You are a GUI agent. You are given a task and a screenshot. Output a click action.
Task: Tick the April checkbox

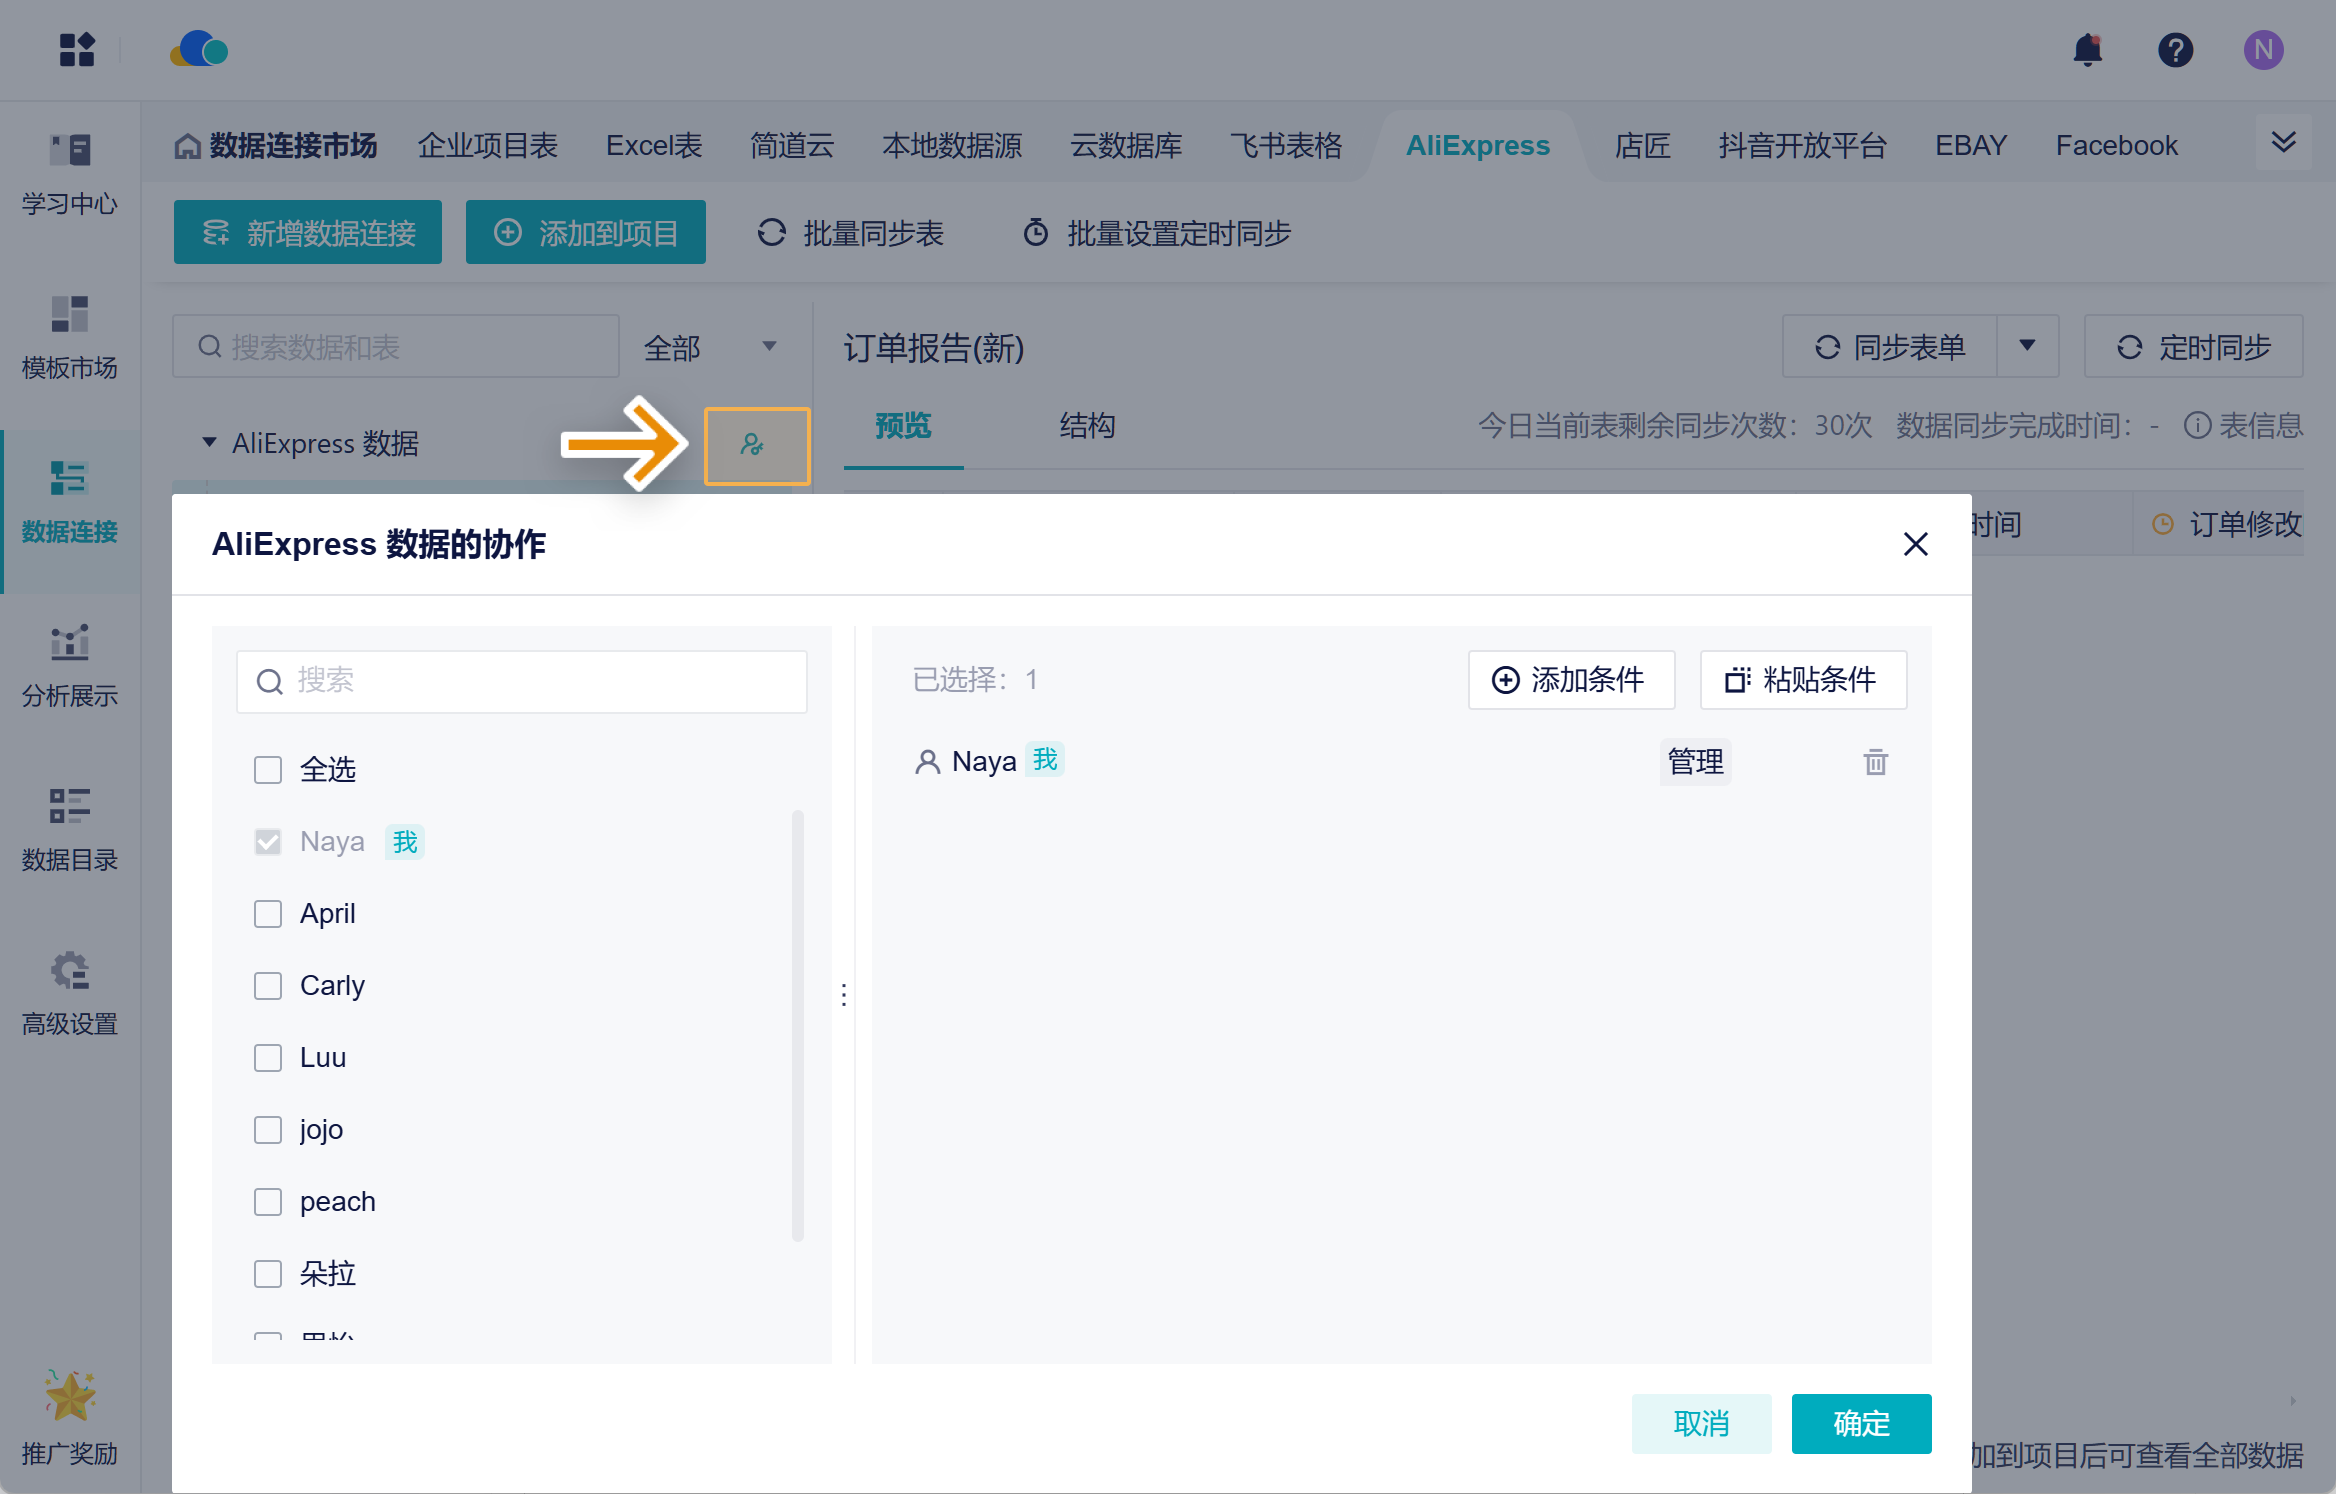point(268,914)
